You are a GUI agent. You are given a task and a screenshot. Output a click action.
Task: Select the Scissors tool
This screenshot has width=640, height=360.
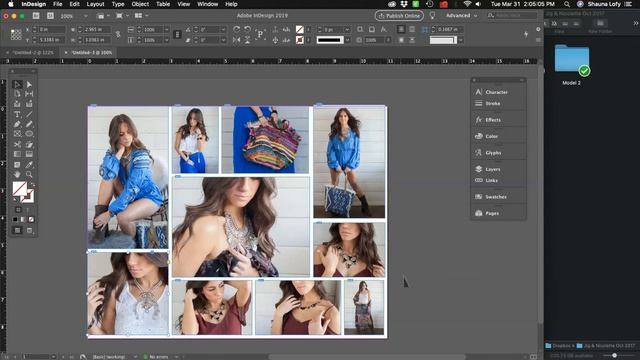[x=17, y=144]
